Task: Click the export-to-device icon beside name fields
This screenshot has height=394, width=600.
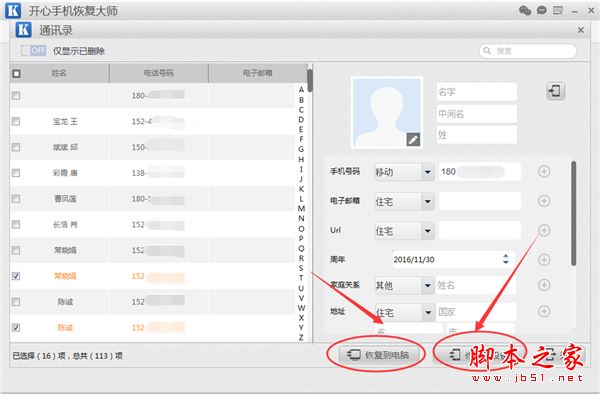Action: [x=555, y=91]
